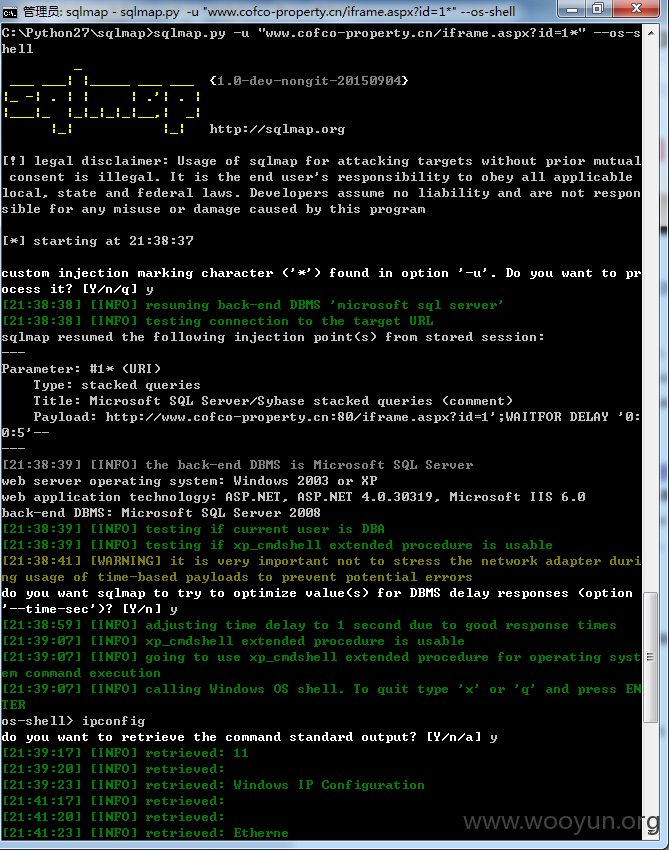This screenshot has height=850, width=669.
Task: Click the 'web application technology: ASP.NET' line
Action: click(x=293, y=497)
